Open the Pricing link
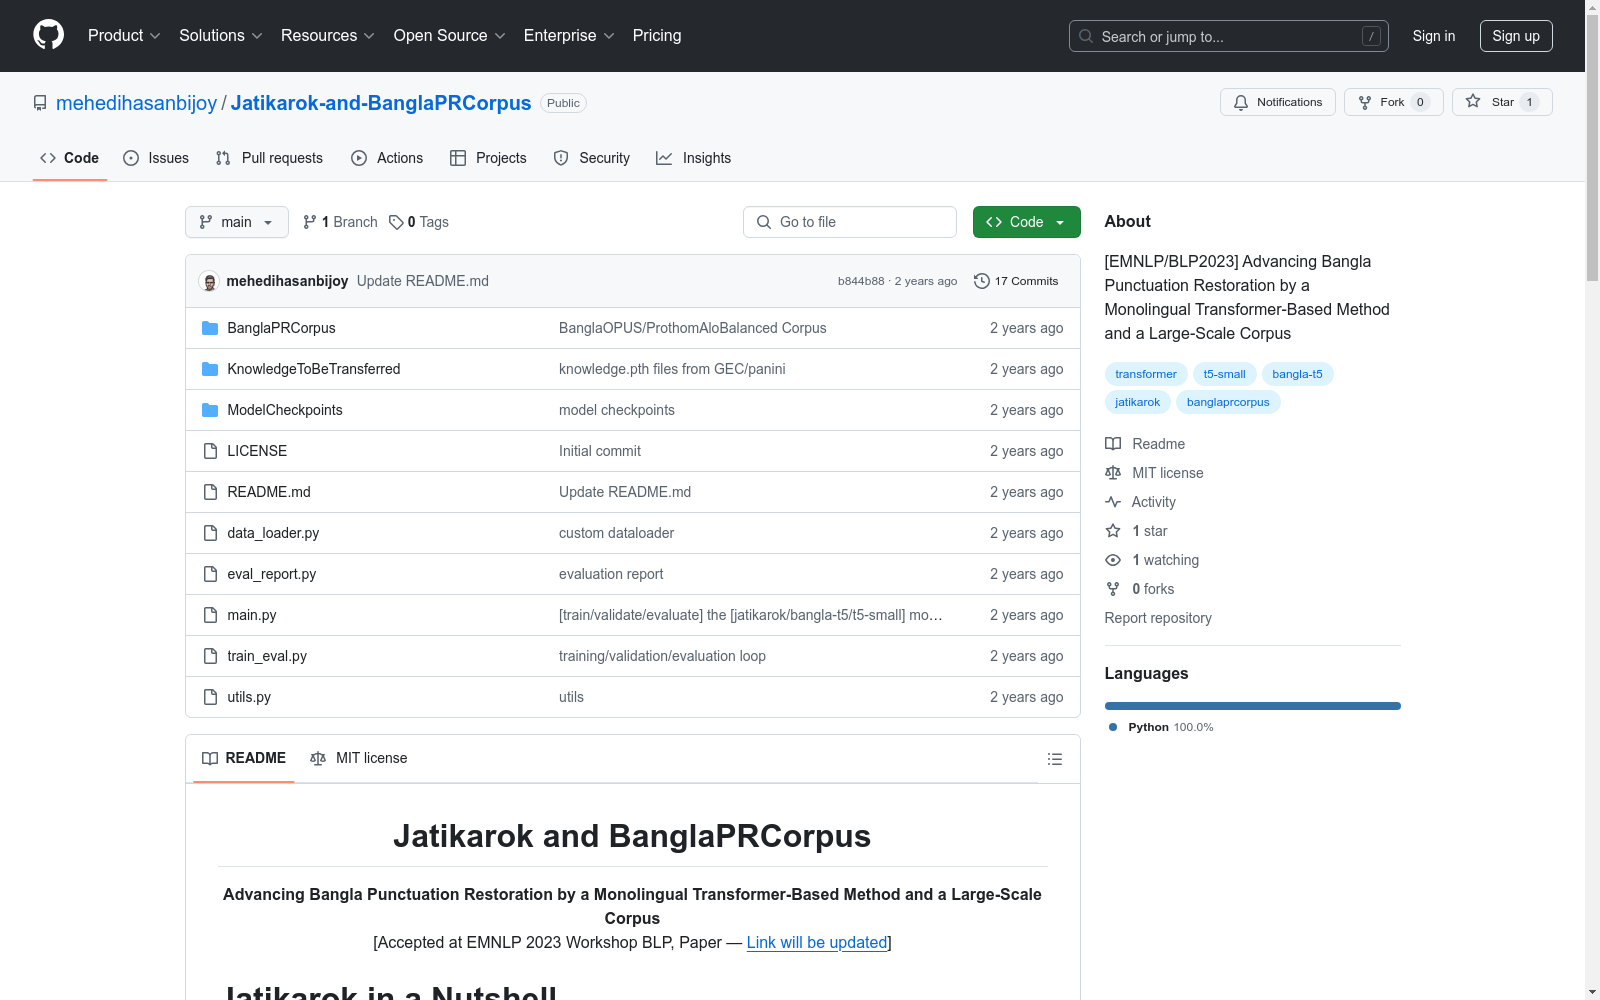The image size is (1600, 1000). point(657,36)
